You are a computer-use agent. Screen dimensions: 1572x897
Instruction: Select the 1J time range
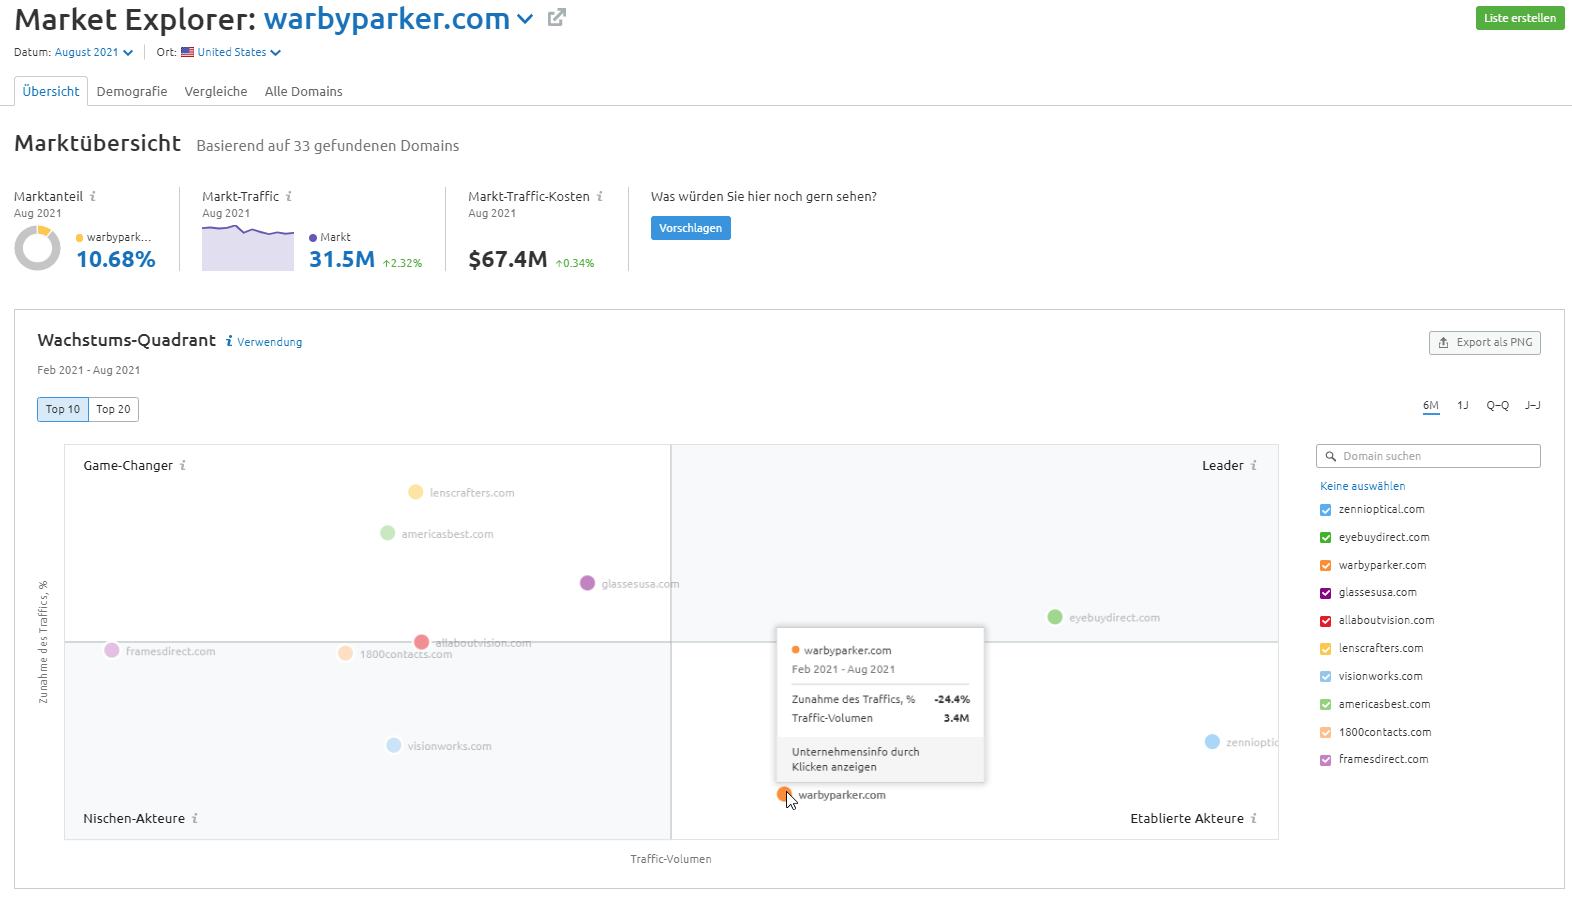click(1463, 406)
